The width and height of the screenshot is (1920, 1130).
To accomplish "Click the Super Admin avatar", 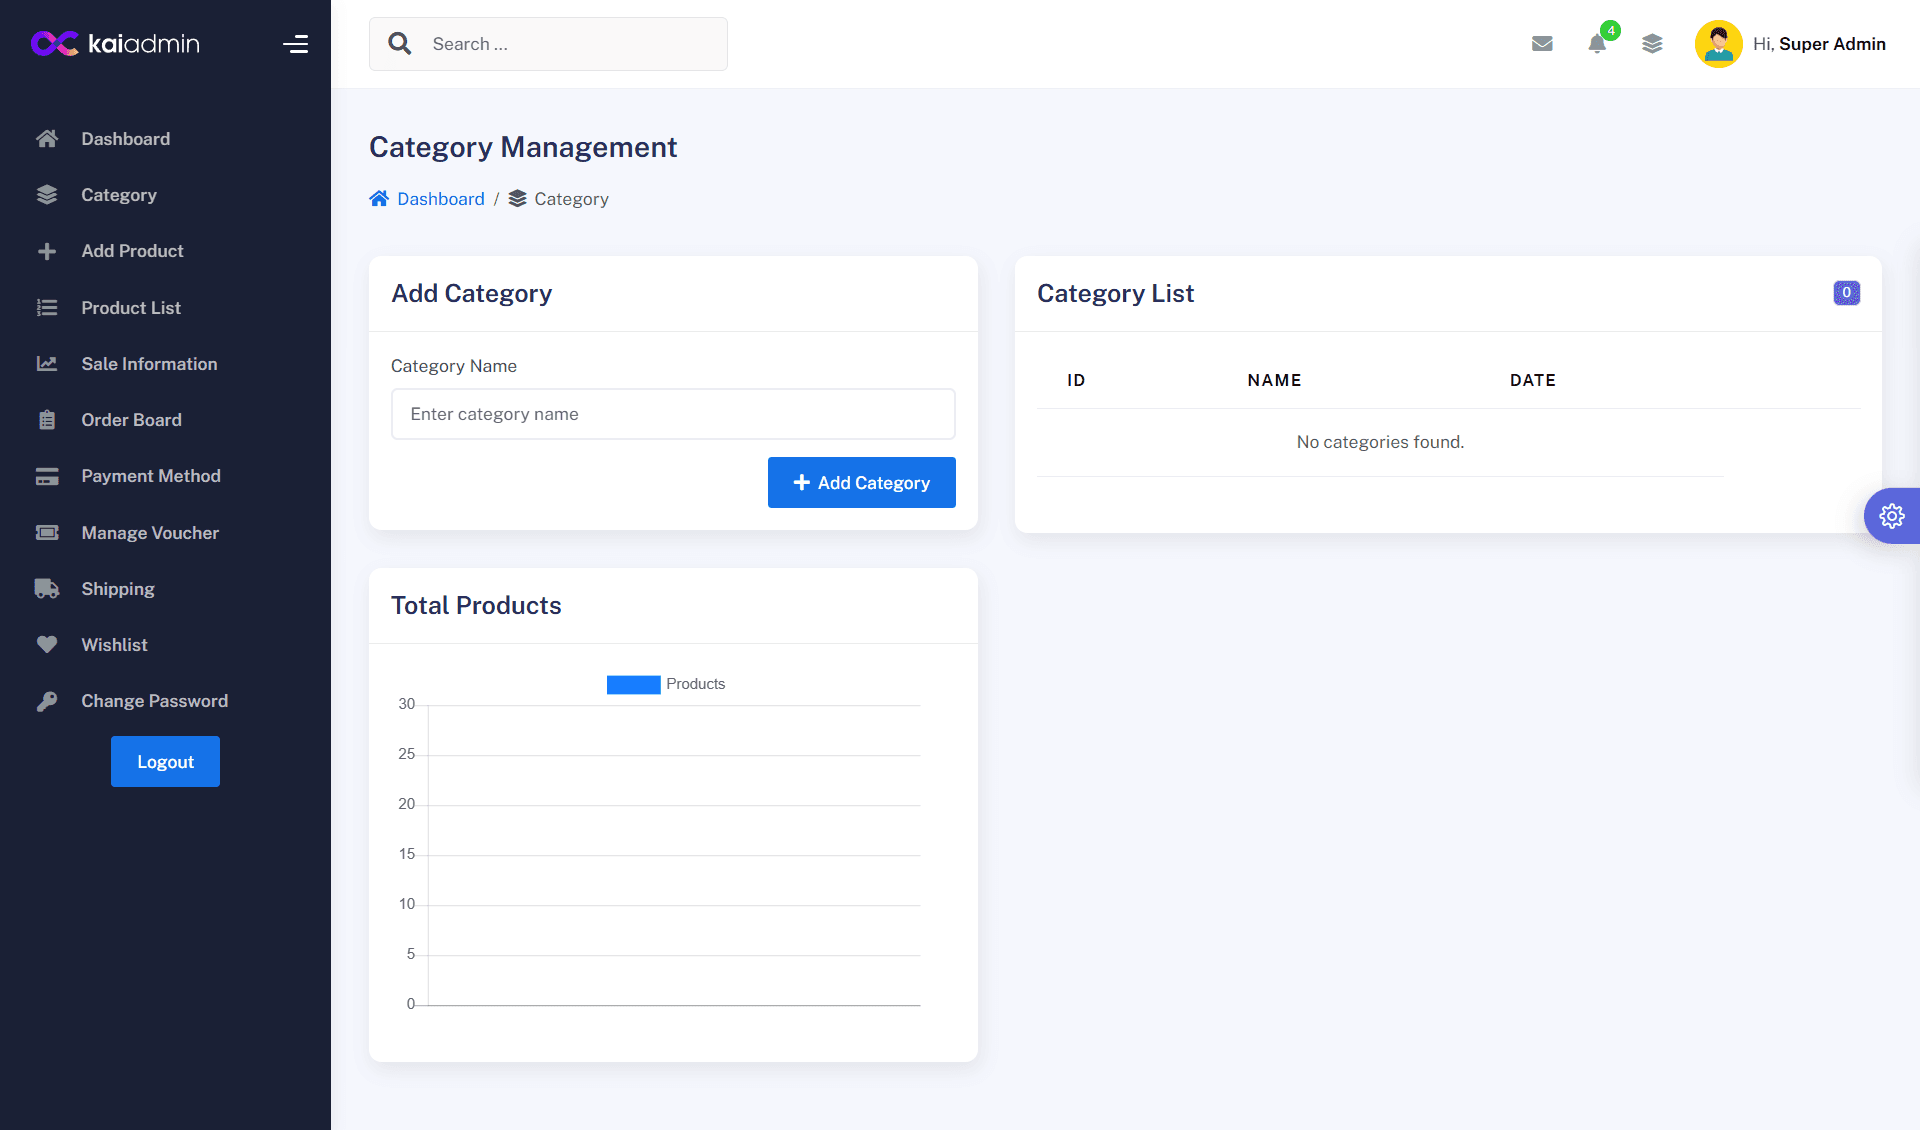I will [1718, 44].
